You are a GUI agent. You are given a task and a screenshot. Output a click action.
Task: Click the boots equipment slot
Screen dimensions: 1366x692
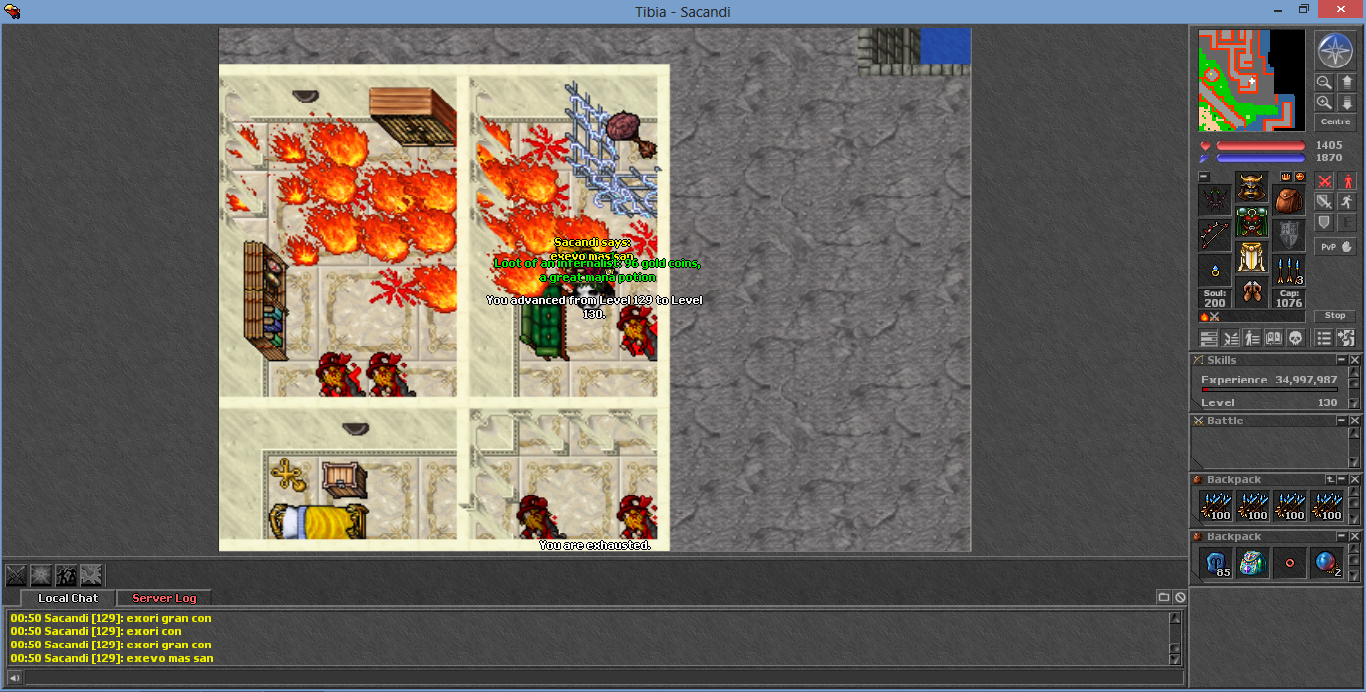[1251, 292]
